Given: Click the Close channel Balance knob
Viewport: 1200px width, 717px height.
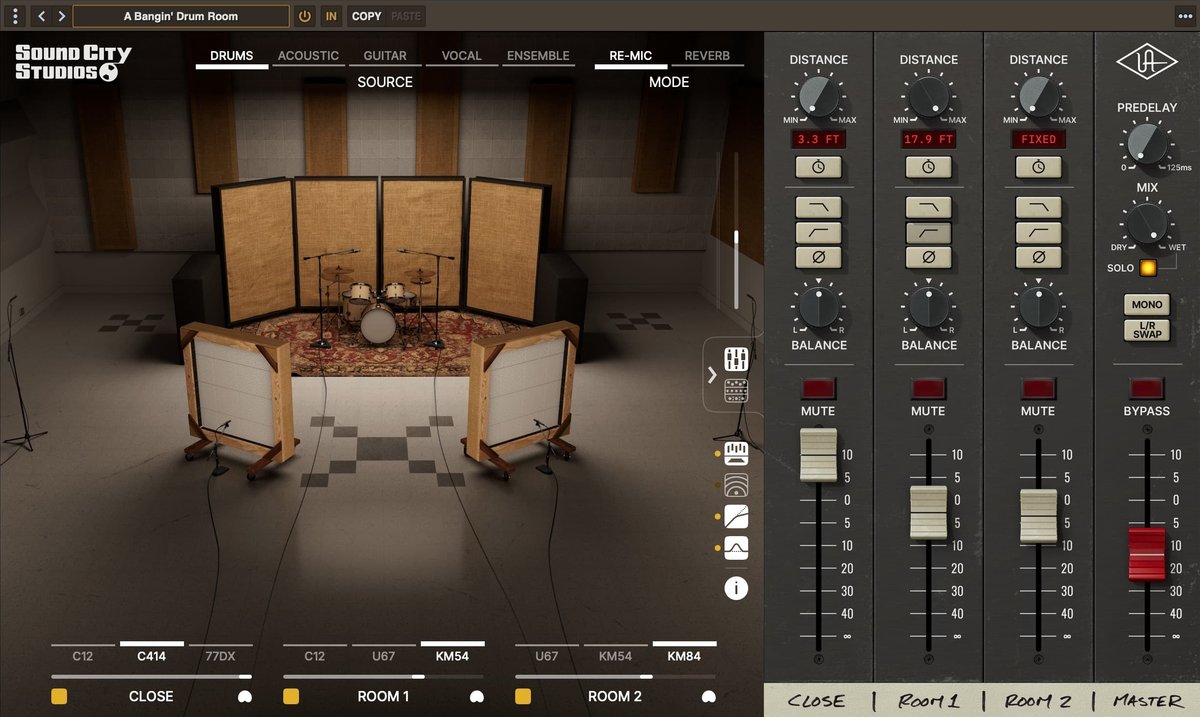Looking at the screenshot, I should [818, 308].
